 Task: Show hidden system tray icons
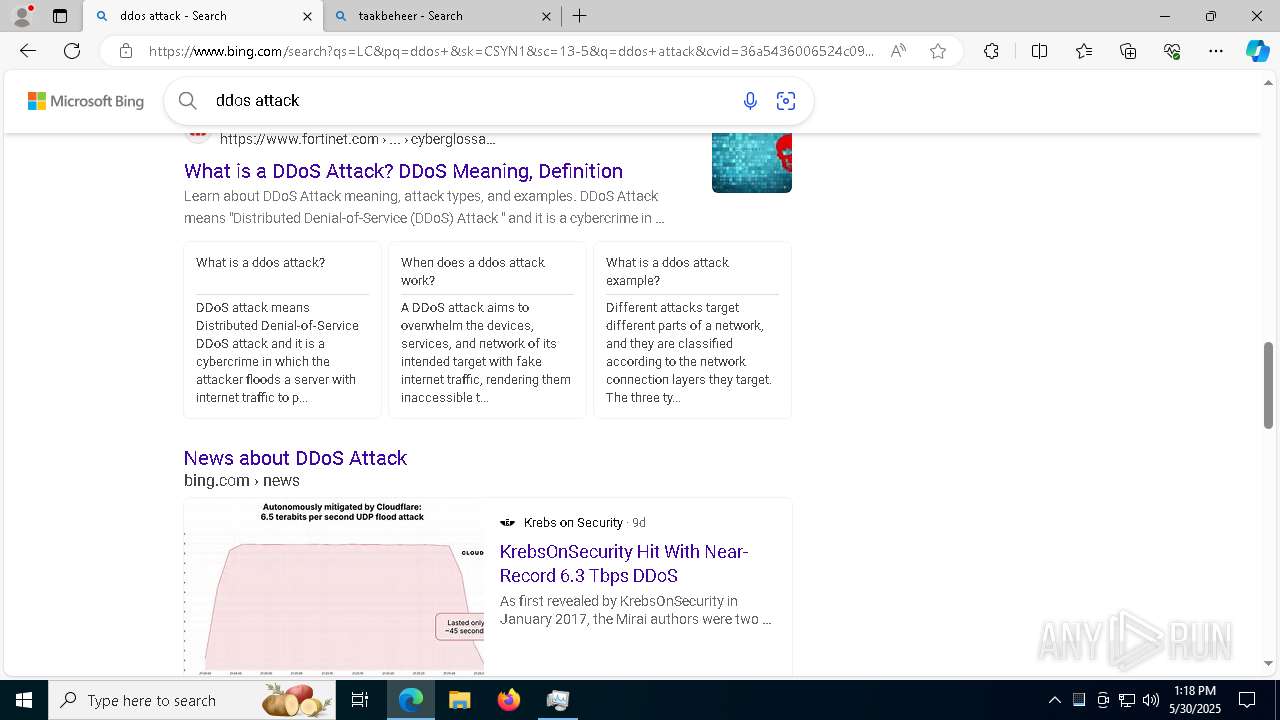[1054, 700]
